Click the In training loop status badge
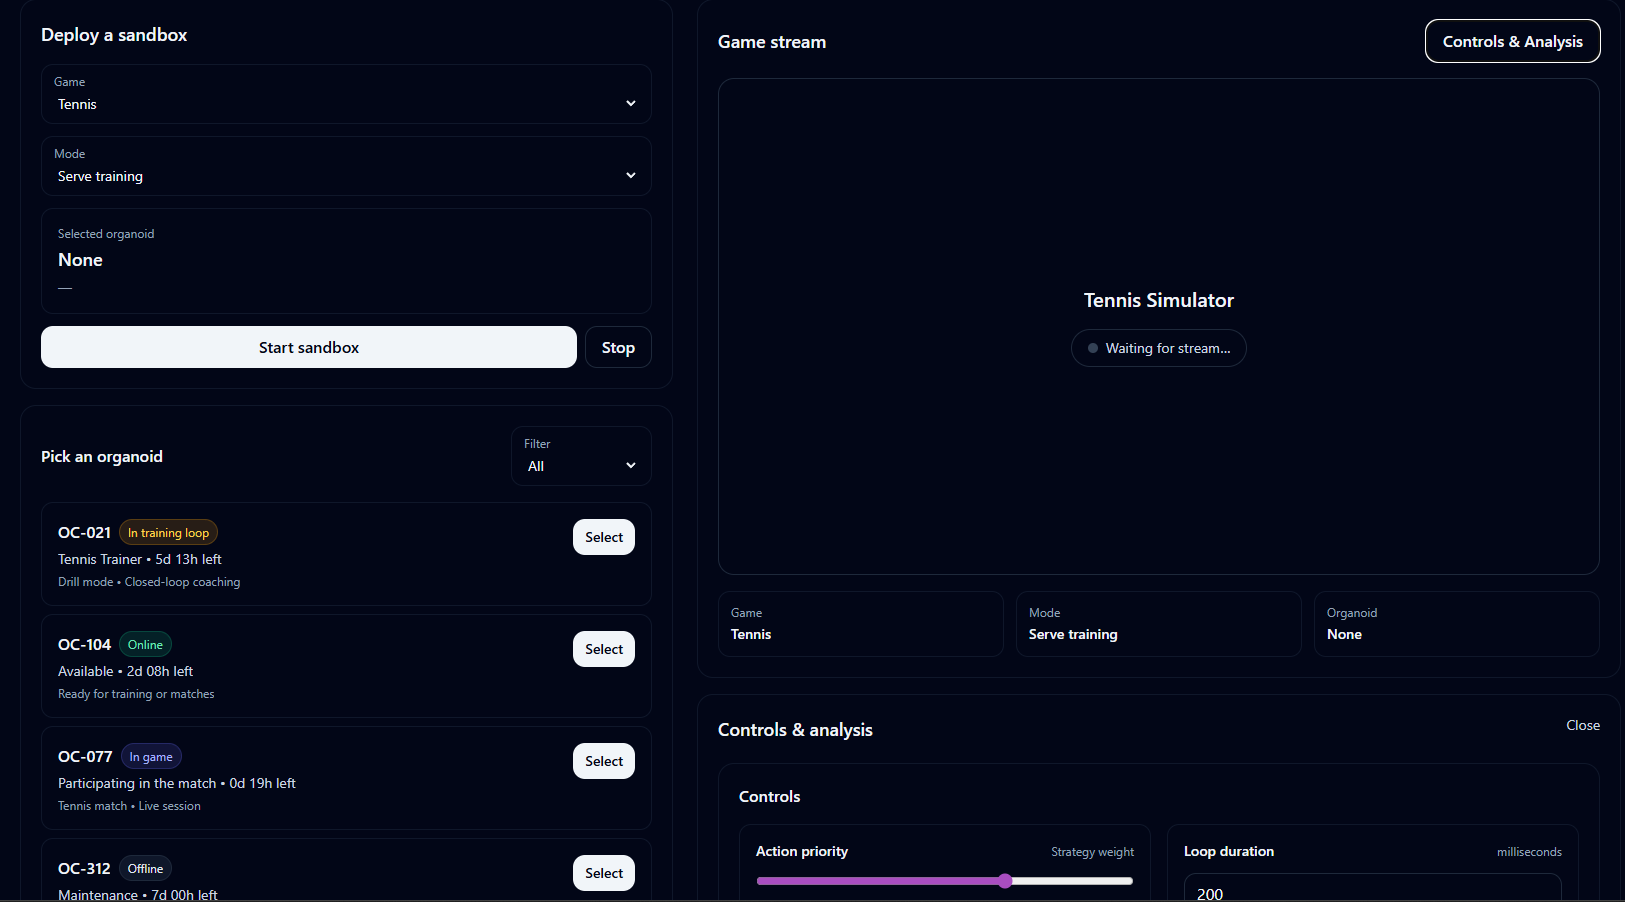This screenshot has width=1625, height=902. coord(168,533)
